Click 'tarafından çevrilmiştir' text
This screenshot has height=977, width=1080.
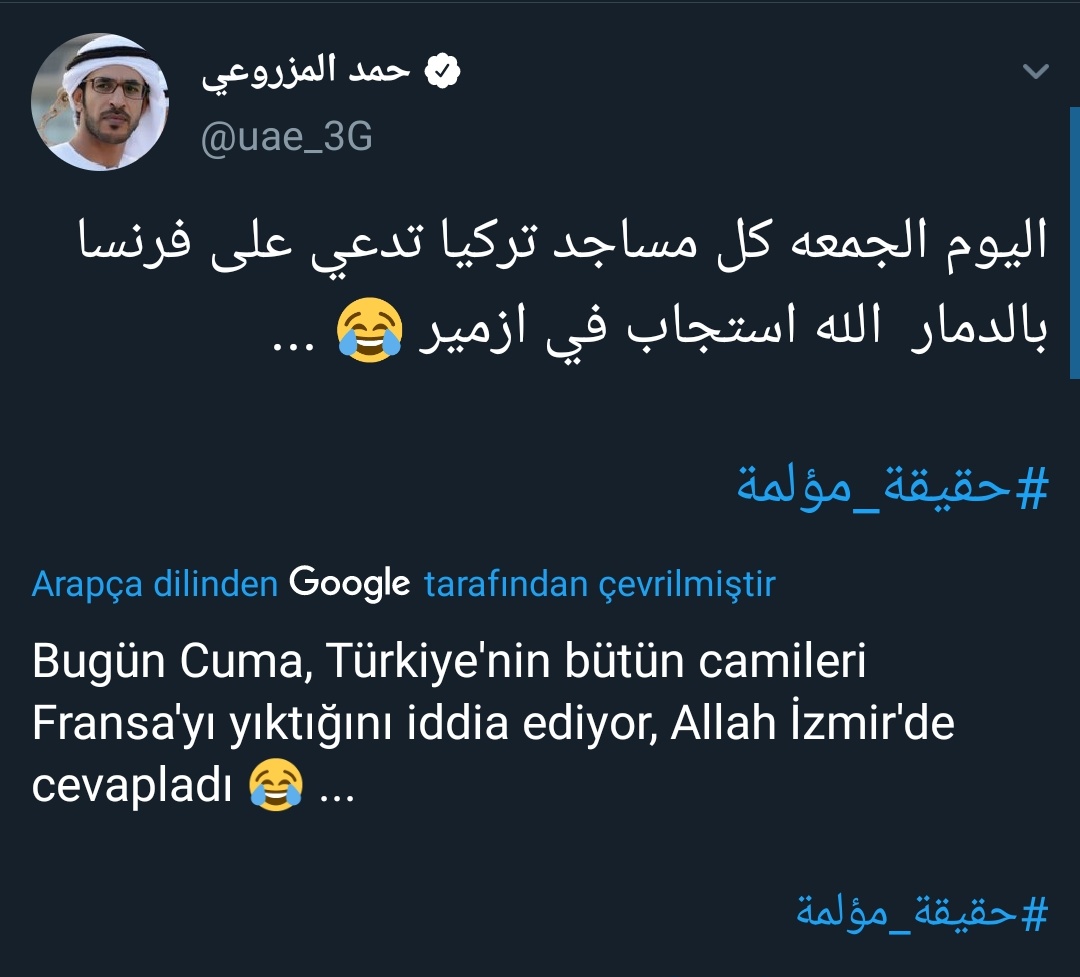599,584
